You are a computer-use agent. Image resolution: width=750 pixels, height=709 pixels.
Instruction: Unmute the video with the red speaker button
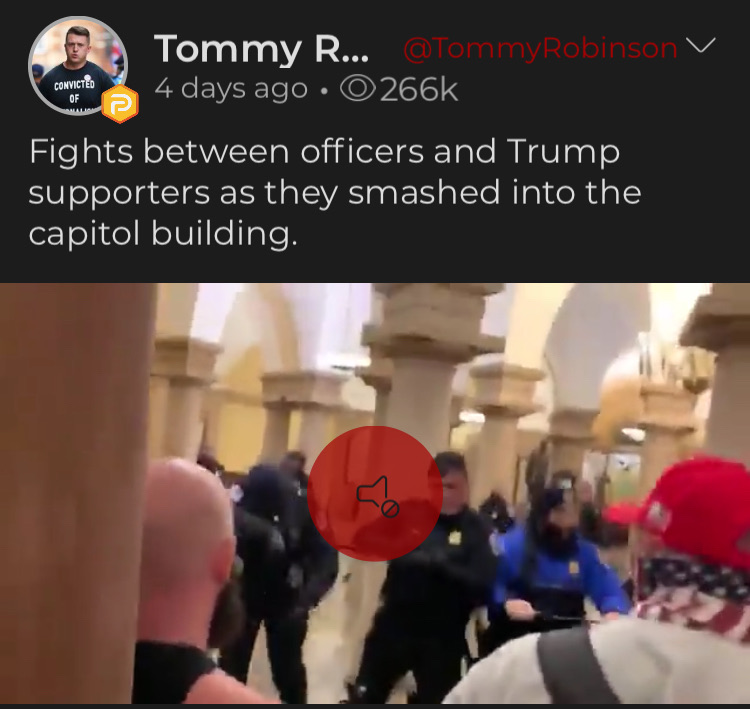click(375, 493)
